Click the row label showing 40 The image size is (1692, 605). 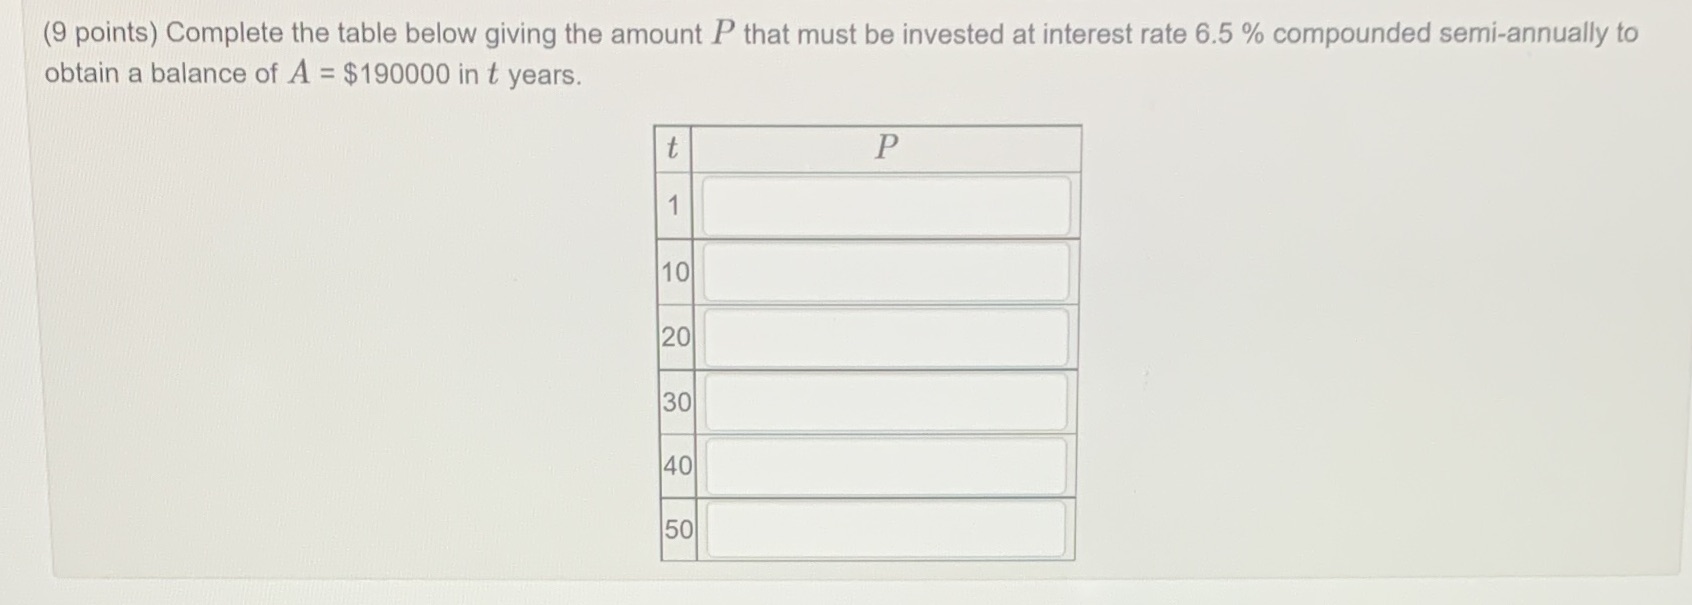676,467
